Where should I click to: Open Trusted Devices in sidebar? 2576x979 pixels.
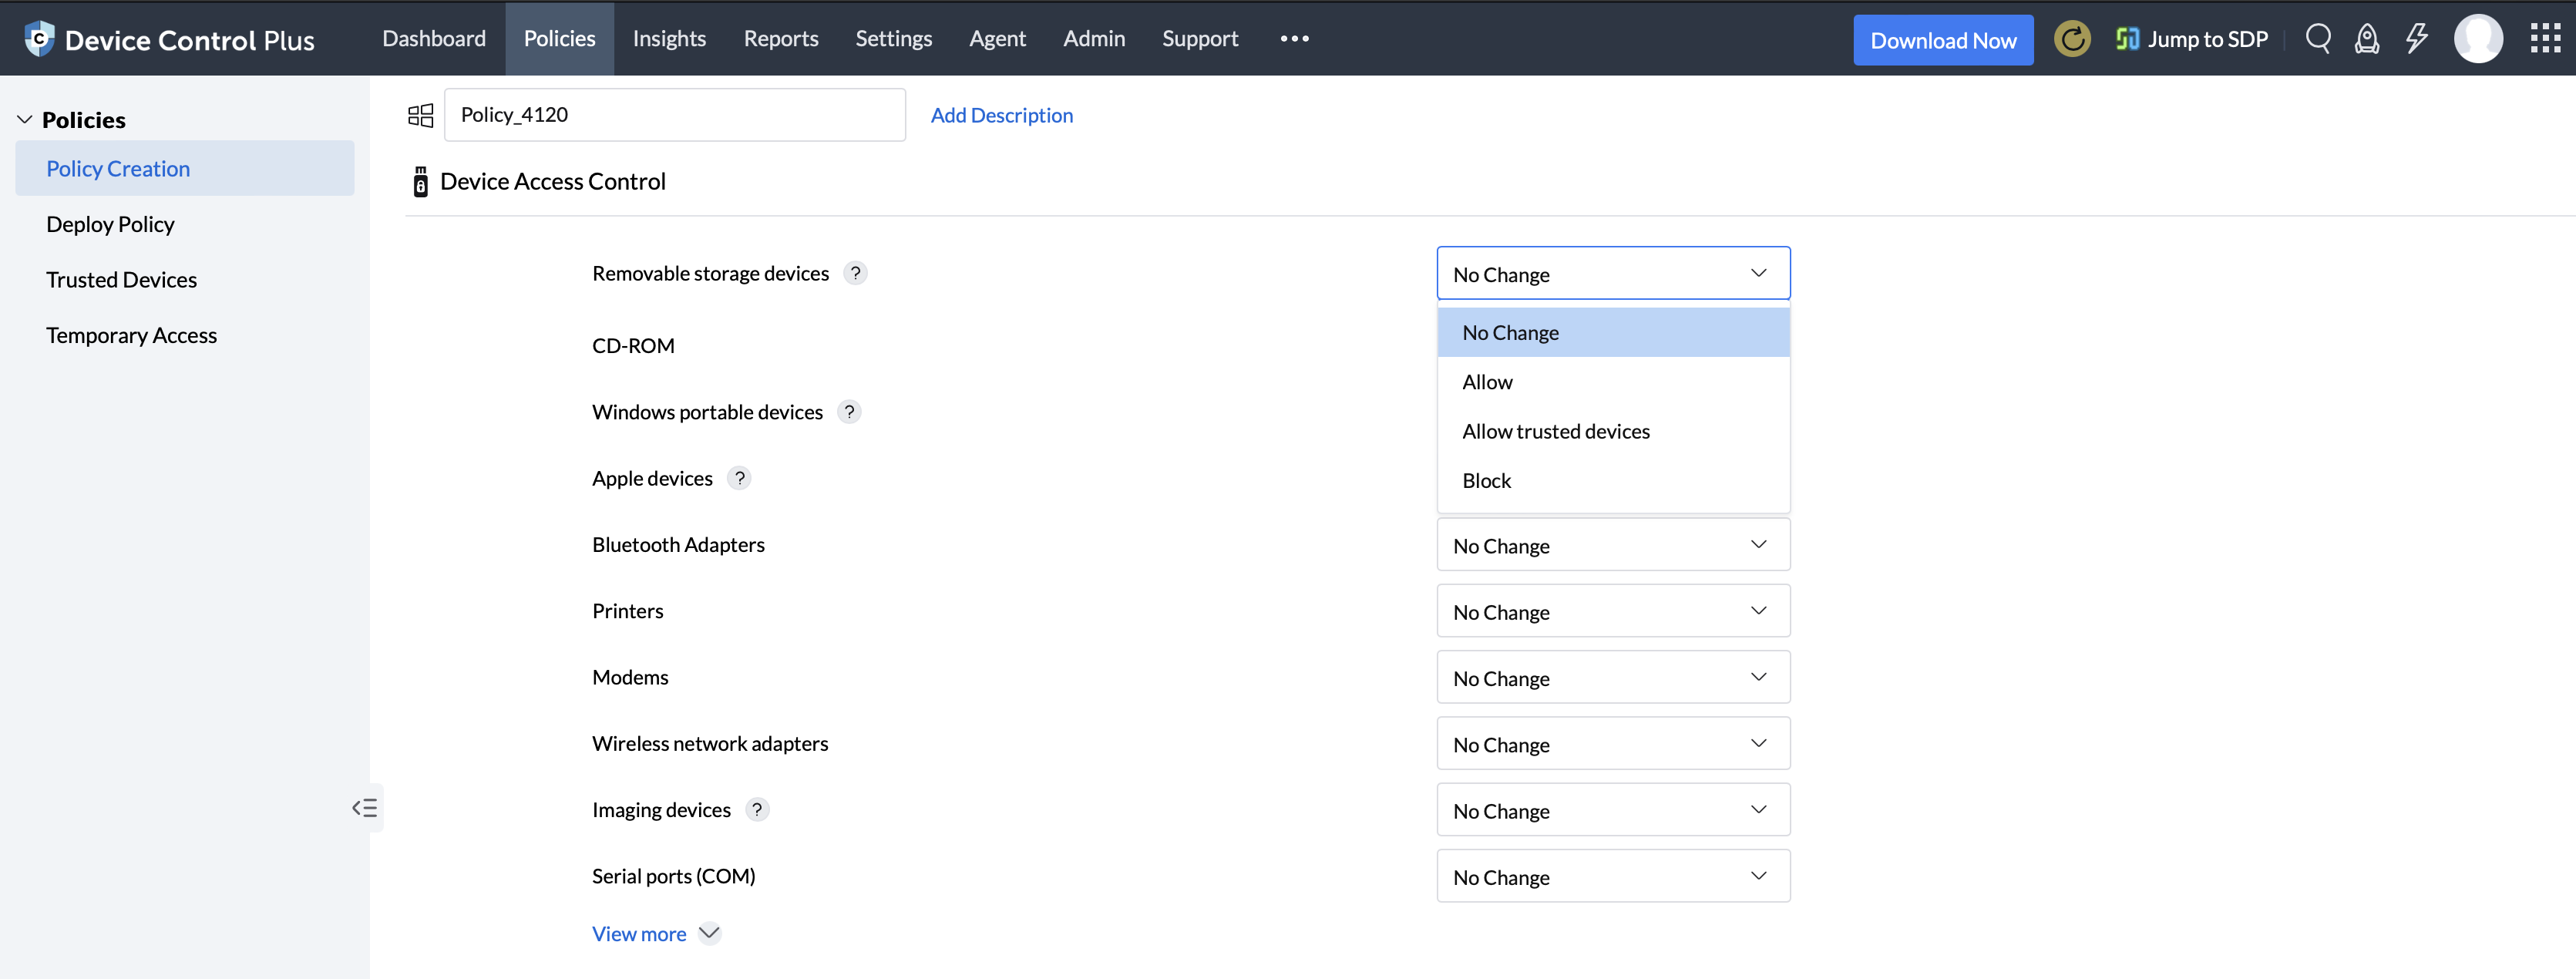pos(121,280)
